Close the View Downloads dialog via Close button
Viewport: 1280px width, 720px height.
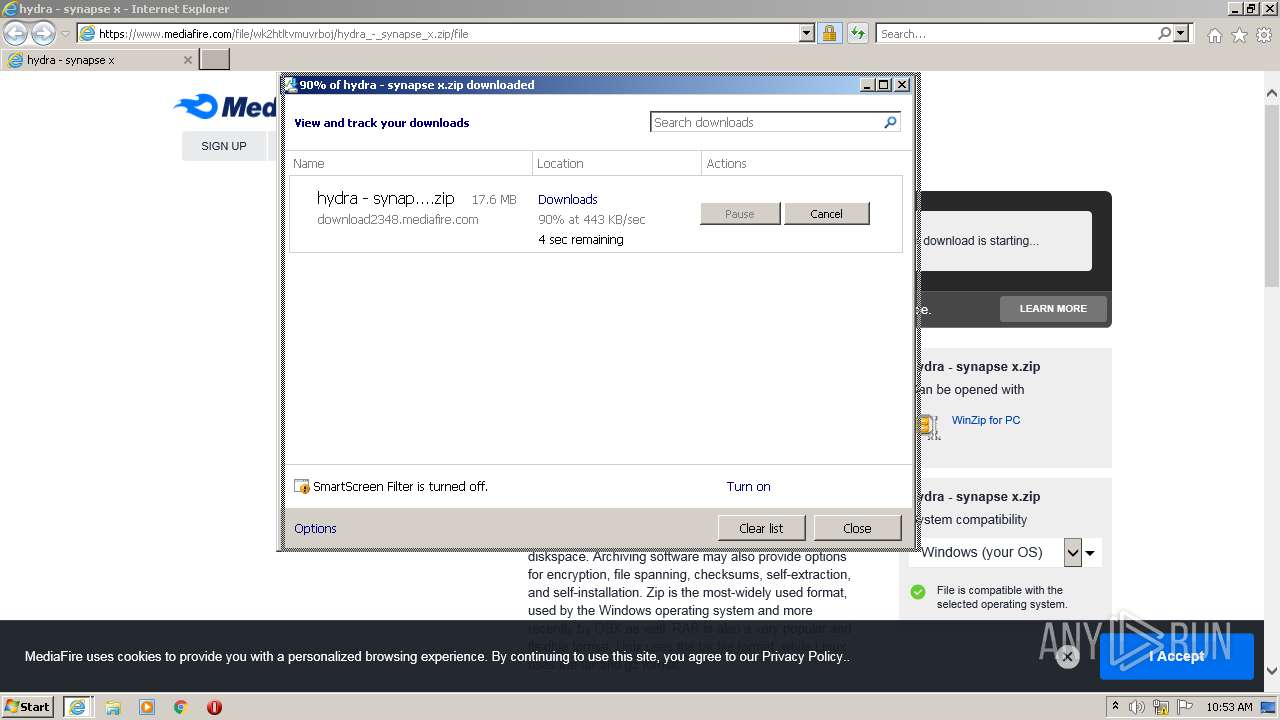point(857,528)
